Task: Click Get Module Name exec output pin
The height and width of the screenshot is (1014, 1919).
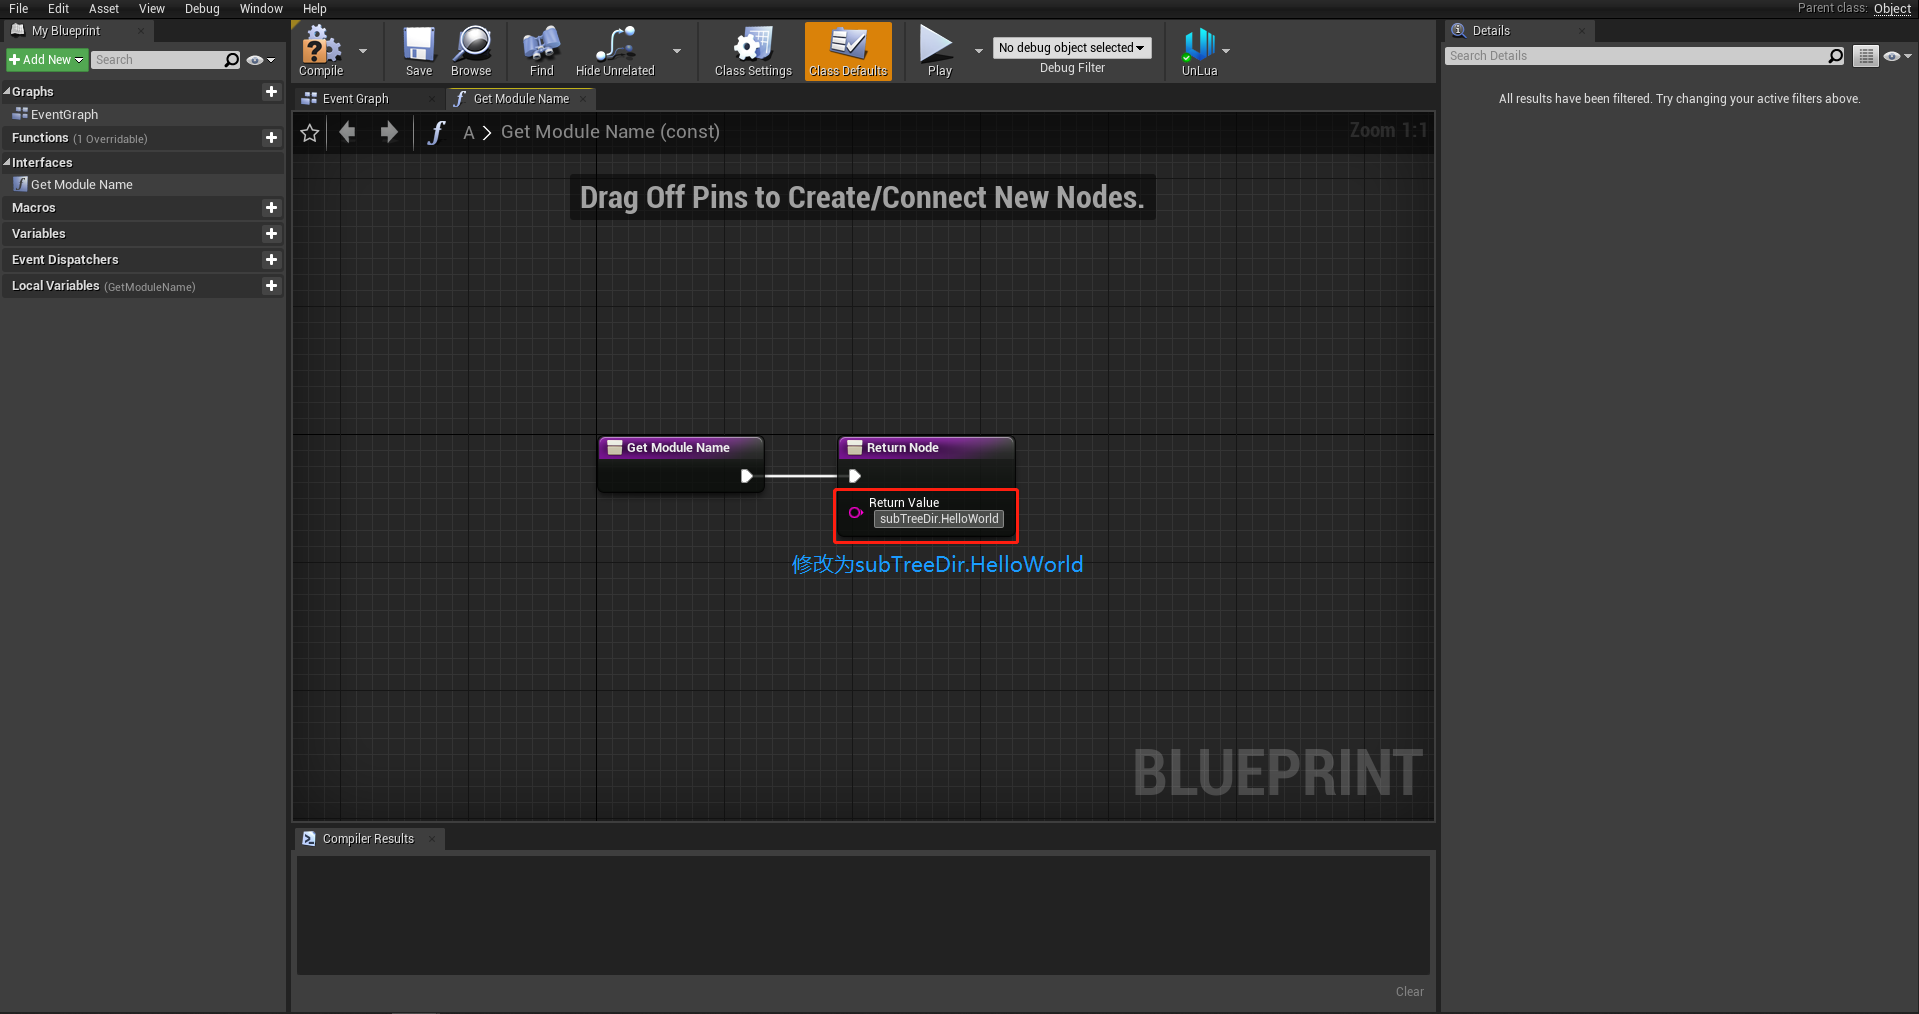Action: (x=746, y=476)
